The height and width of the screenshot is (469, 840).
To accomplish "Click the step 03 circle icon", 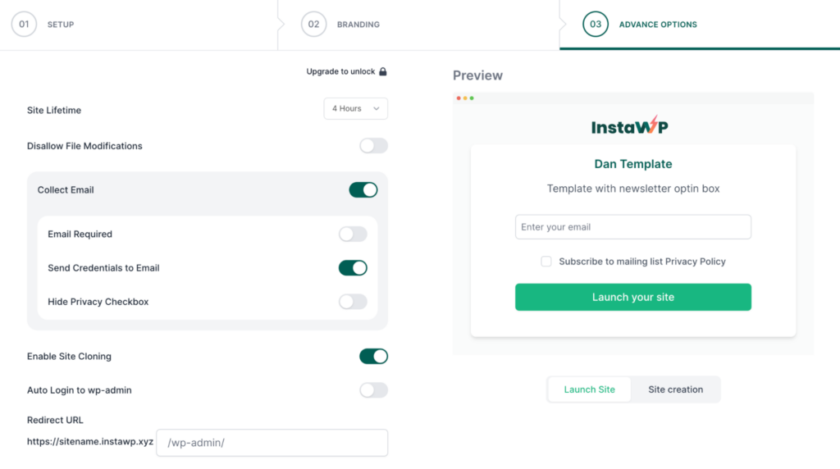I will 596,24.
